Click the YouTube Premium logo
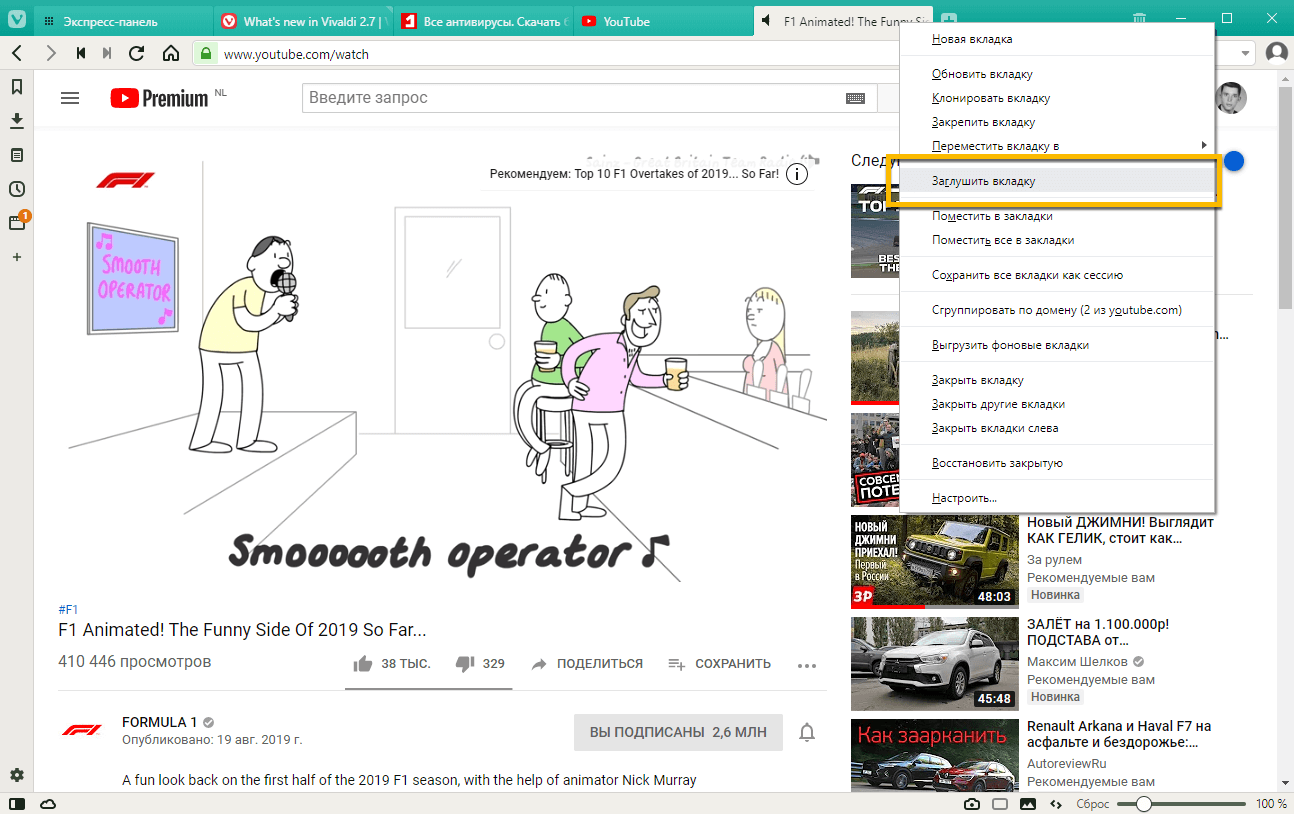This screenshot has height=814, width=1294. click(160, 97)
